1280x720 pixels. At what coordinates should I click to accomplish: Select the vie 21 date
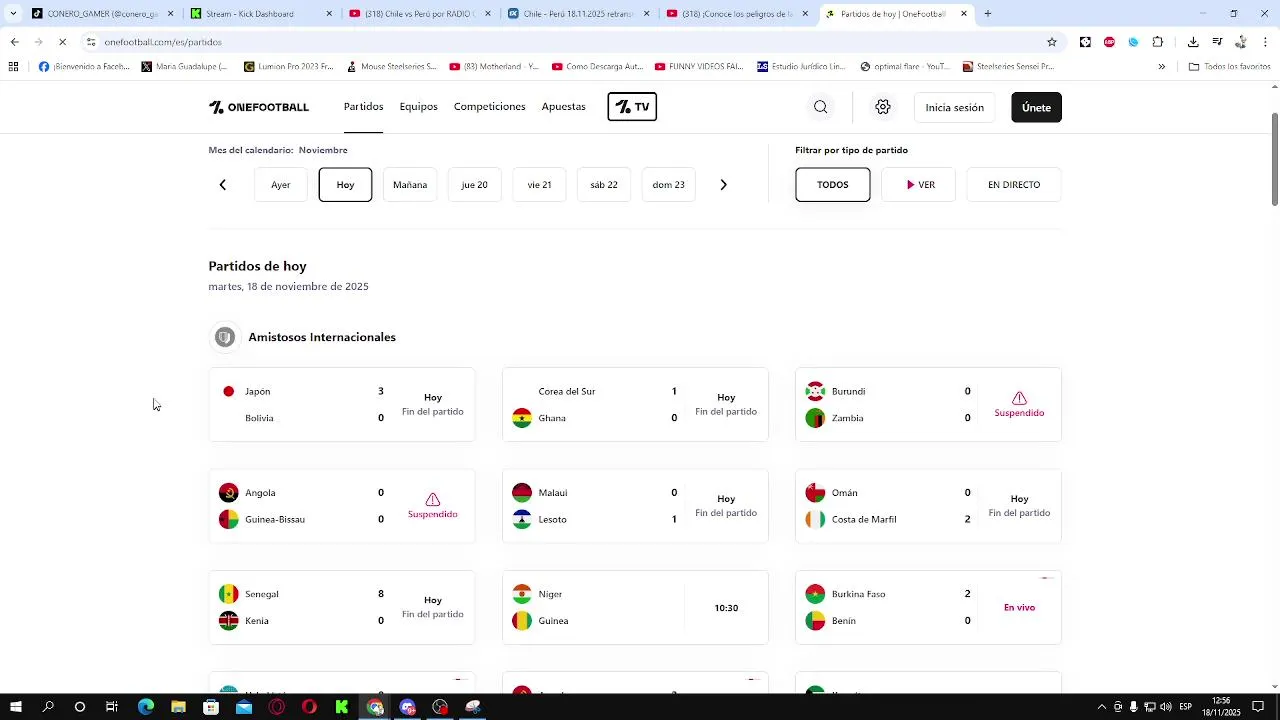click(x=540, y=185)
